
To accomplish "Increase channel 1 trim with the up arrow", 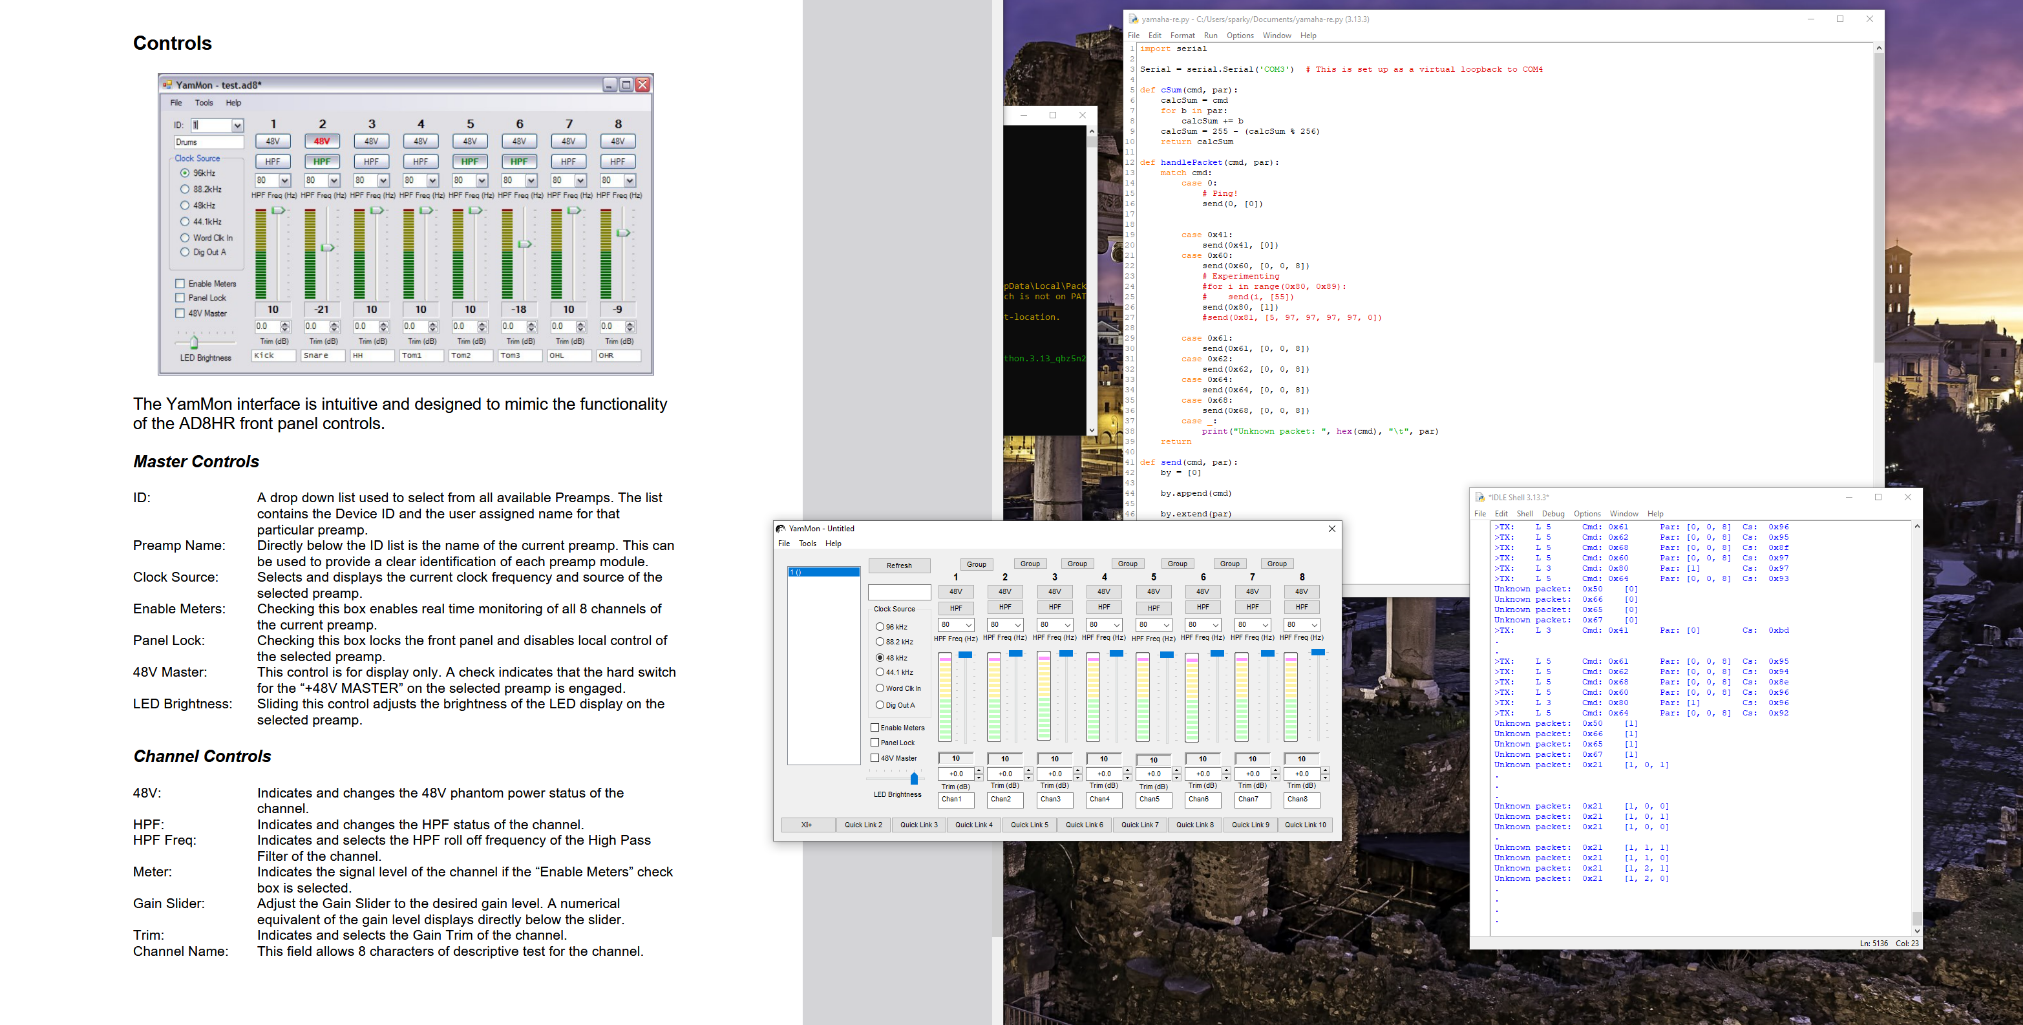I will 979,770.
